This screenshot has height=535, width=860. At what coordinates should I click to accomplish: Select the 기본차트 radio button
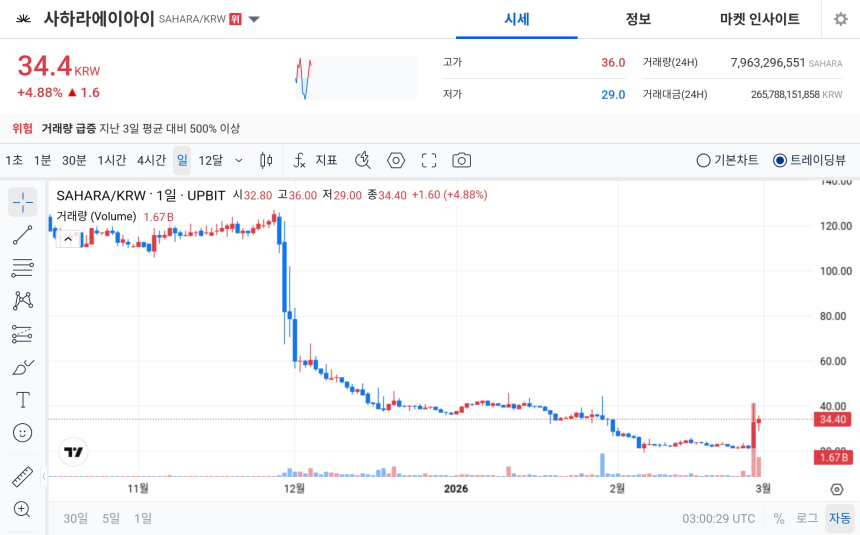[x=703, y=160]
